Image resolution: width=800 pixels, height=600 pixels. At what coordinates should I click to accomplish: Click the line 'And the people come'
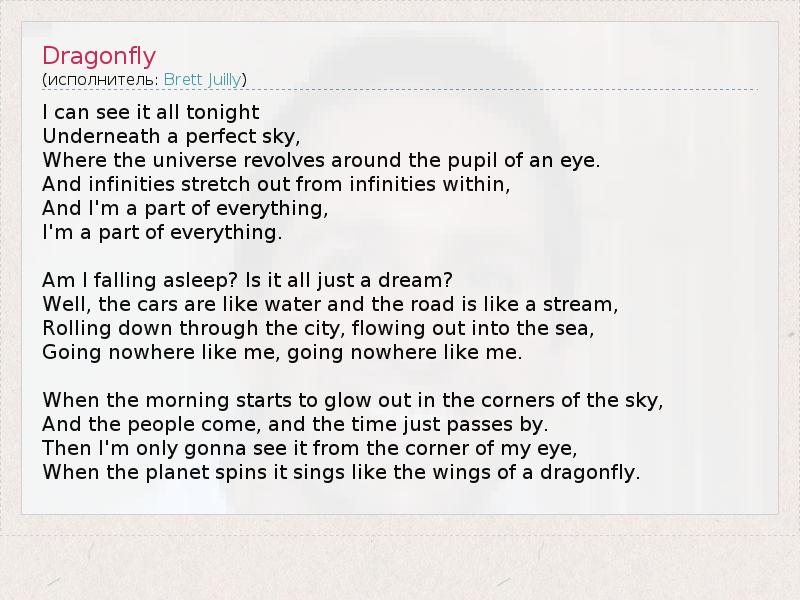tap(295, 424)
